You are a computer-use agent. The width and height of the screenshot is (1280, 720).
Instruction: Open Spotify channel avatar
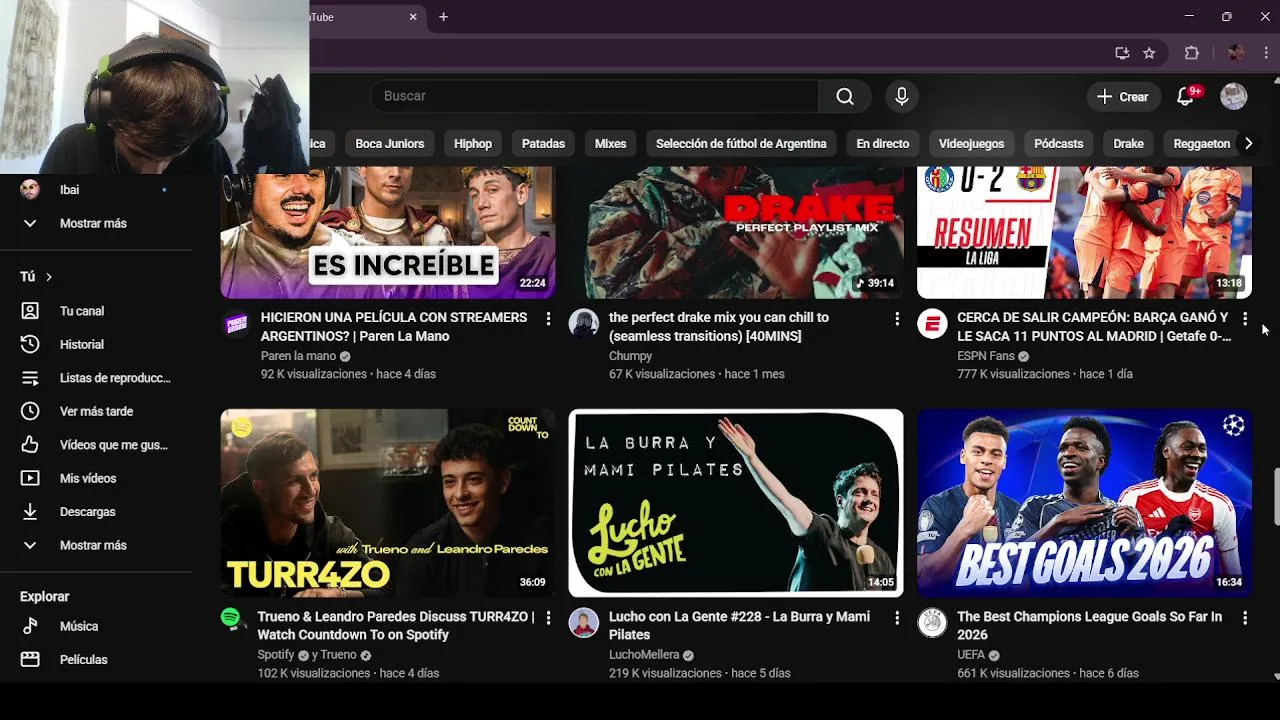(x=231, y=618)
